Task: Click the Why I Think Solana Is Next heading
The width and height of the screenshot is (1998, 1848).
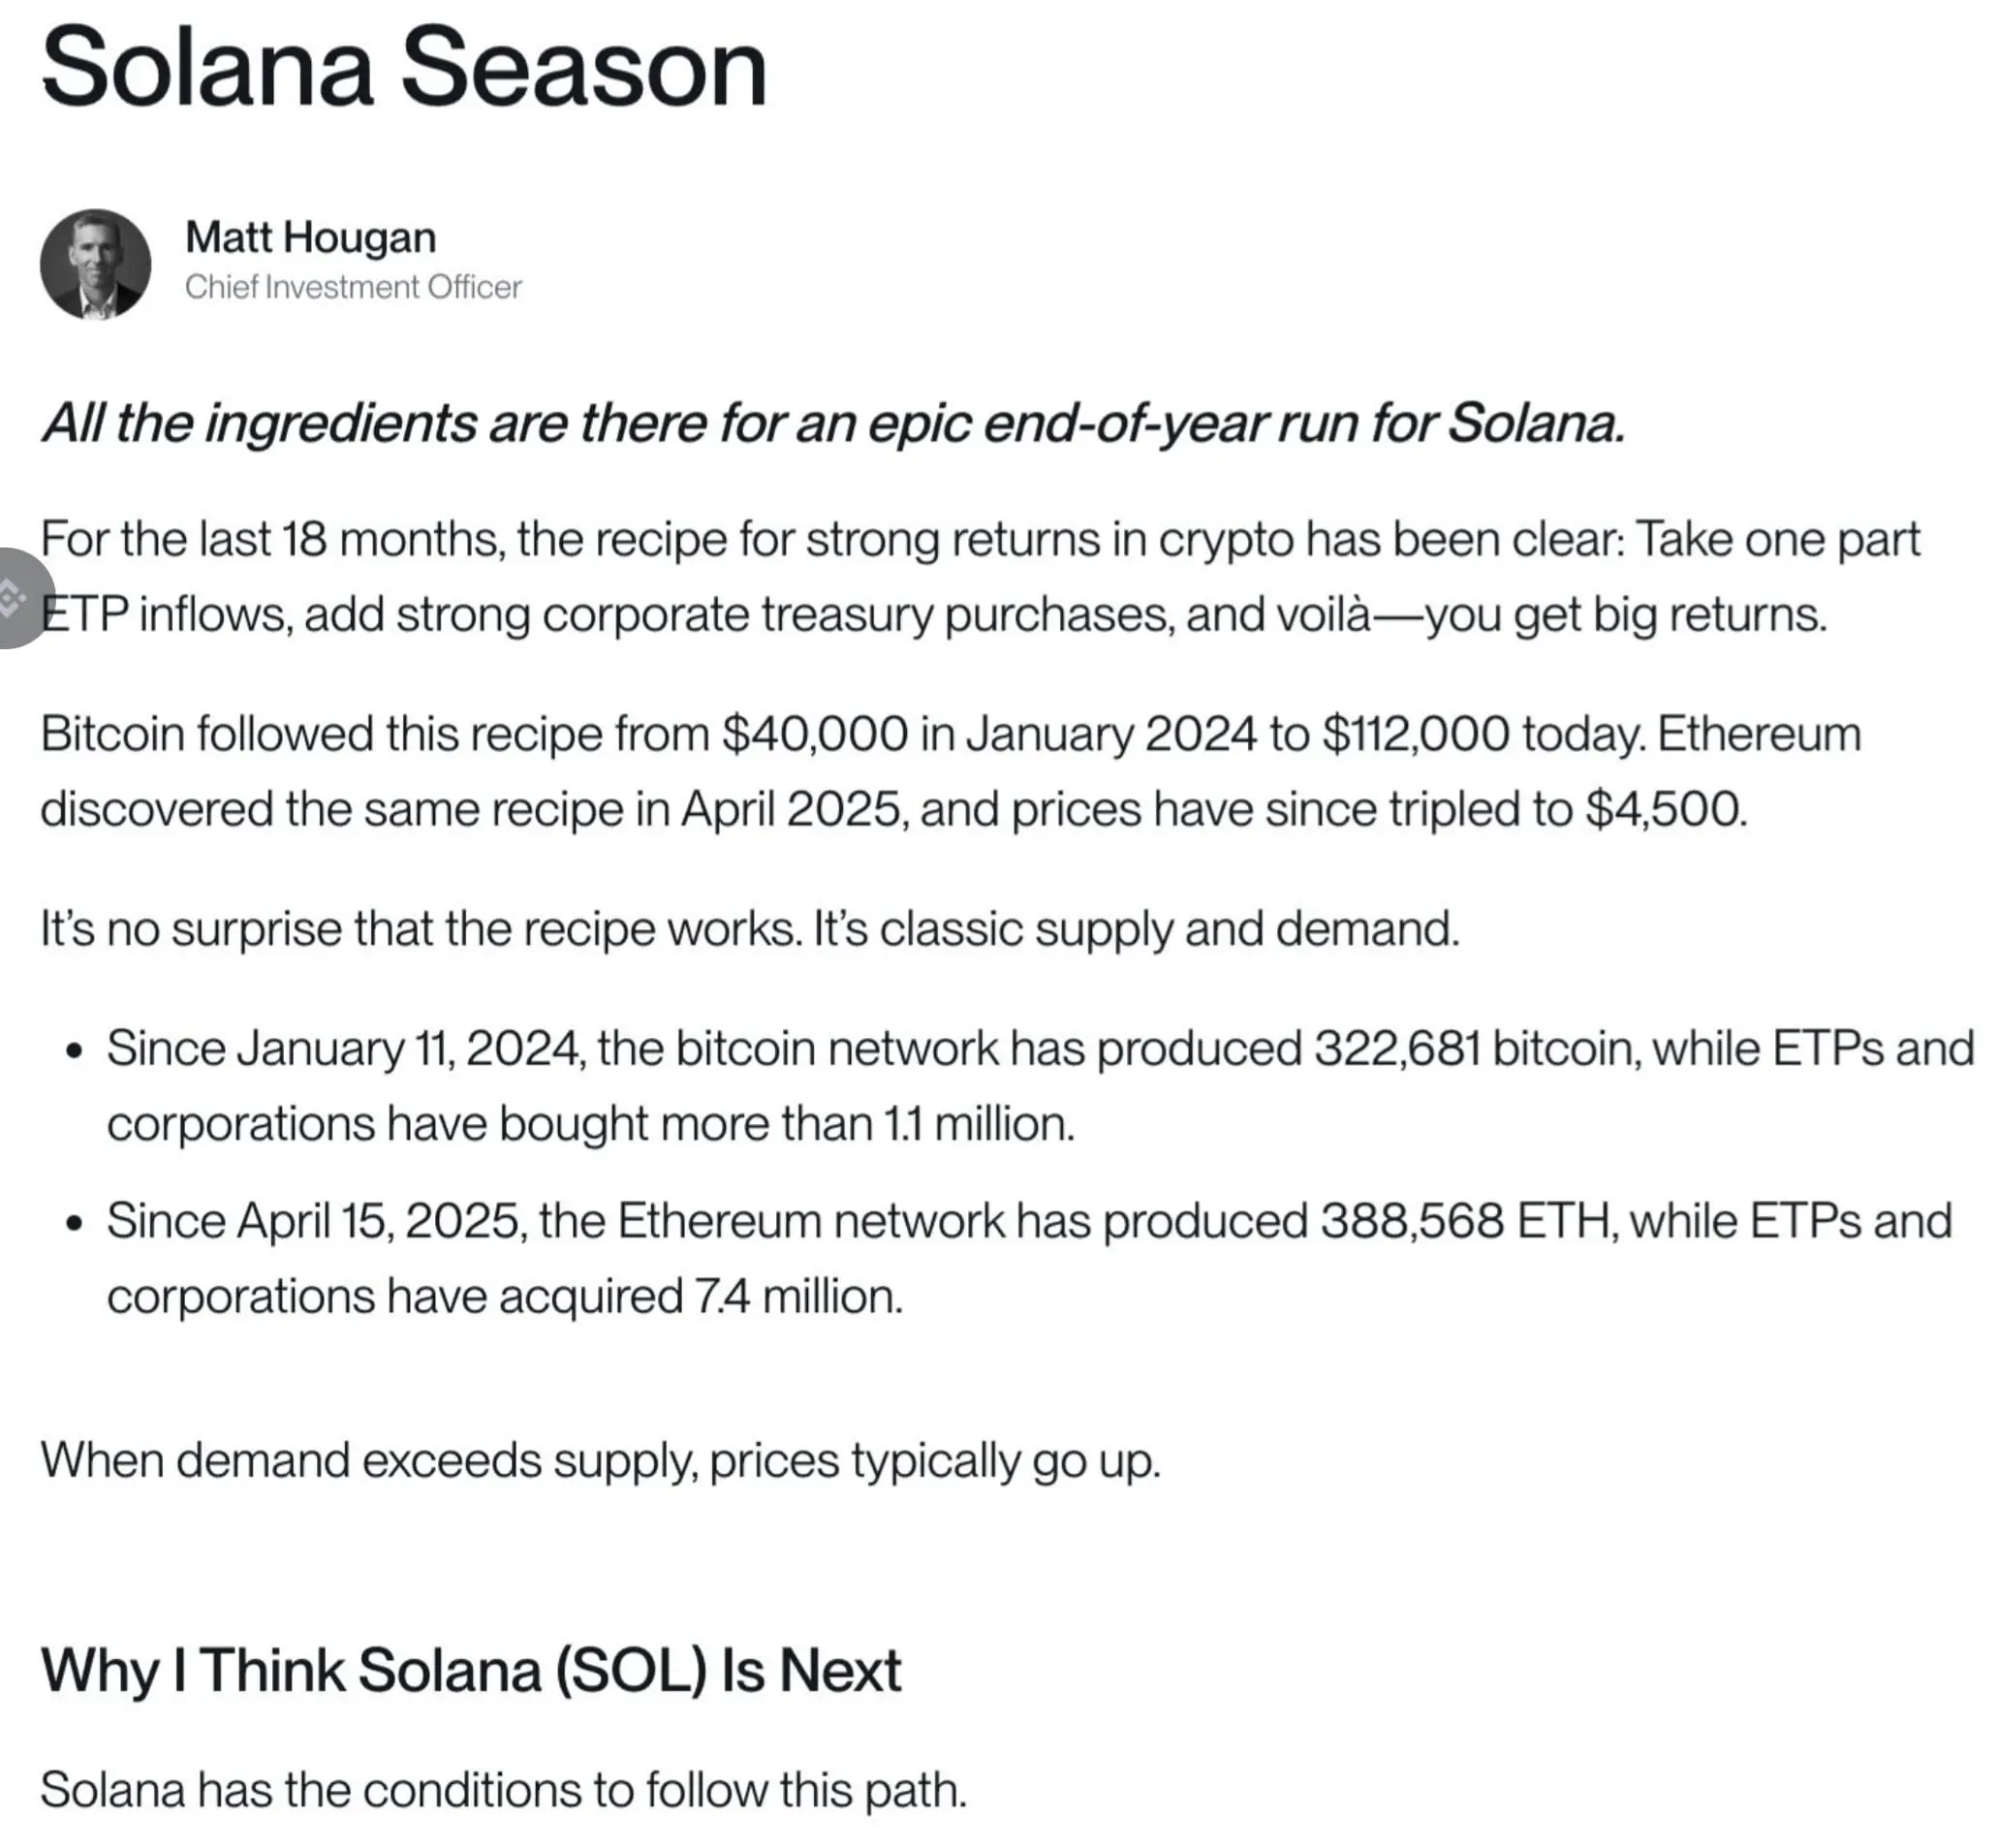Action: coord(470,1670)
